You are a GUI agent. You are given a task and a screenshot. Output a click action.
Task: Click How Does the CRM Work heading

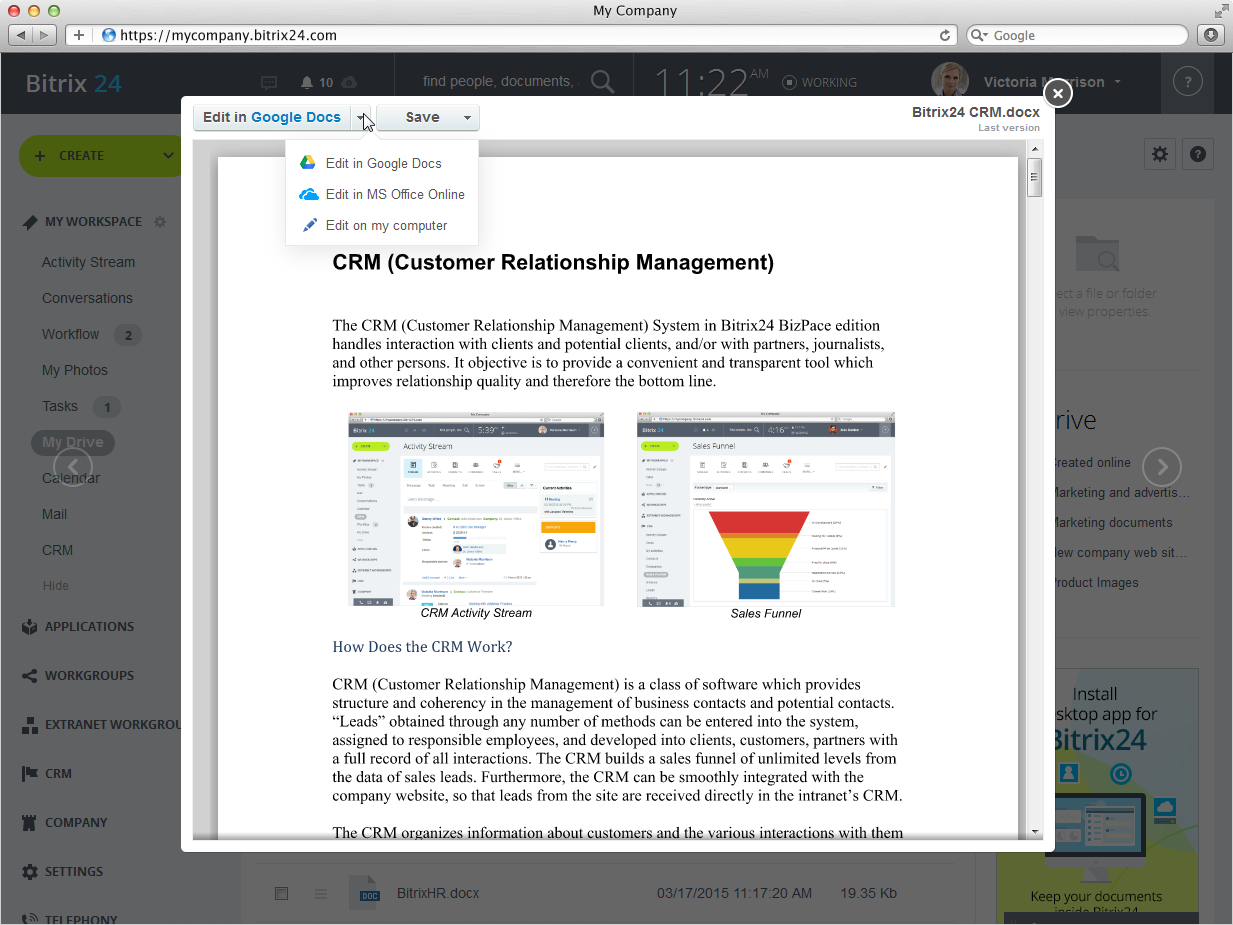(x=422, y=647)
